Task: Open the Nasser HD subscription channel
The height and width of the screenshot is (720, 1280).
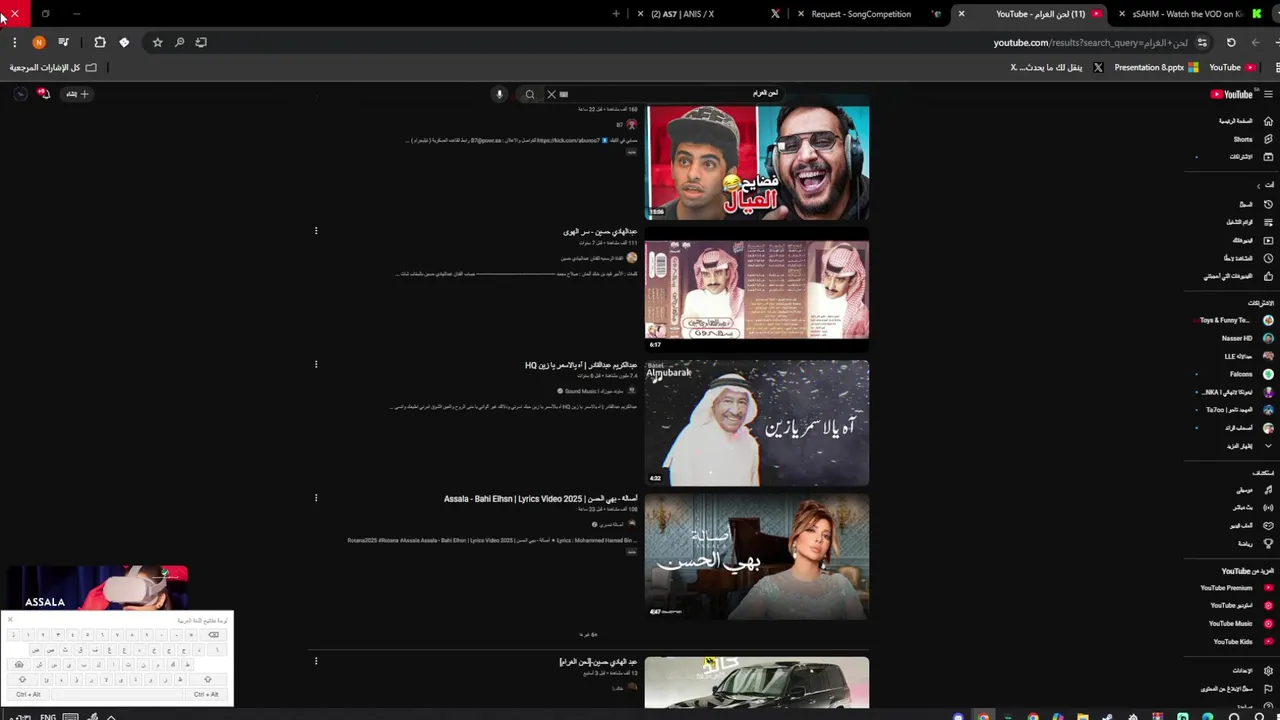Action: [1246, 338]
